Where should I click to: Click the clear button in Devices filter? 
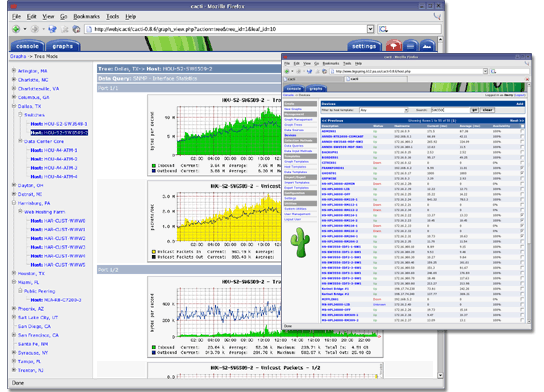tap(487, 110)
